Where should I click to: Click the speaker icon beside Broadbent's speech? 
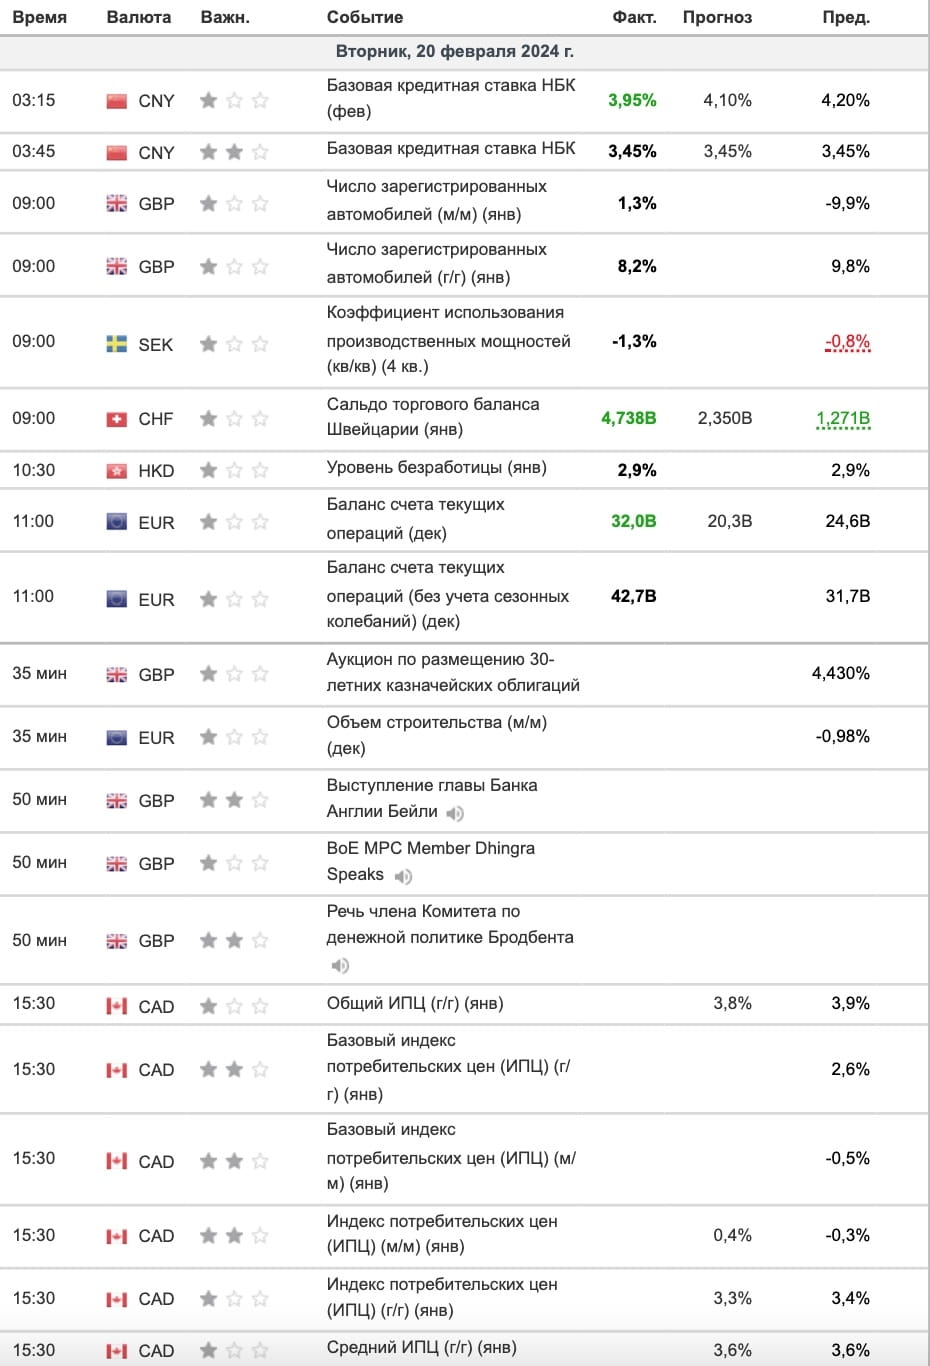click(340, 966)
